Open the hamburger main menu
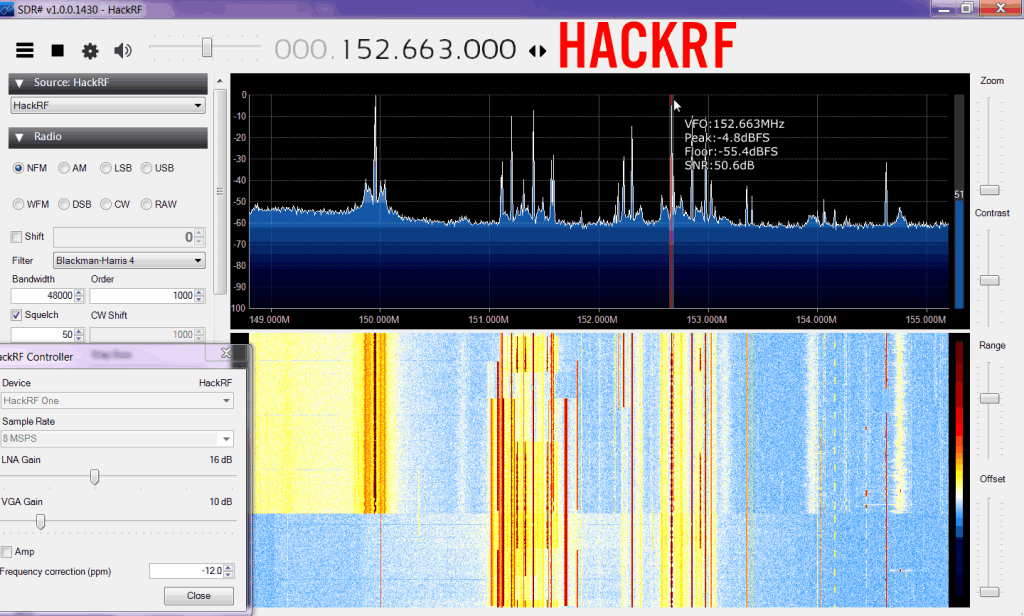The height and width of the screenshot is (616, 1024). coord(25,50)
